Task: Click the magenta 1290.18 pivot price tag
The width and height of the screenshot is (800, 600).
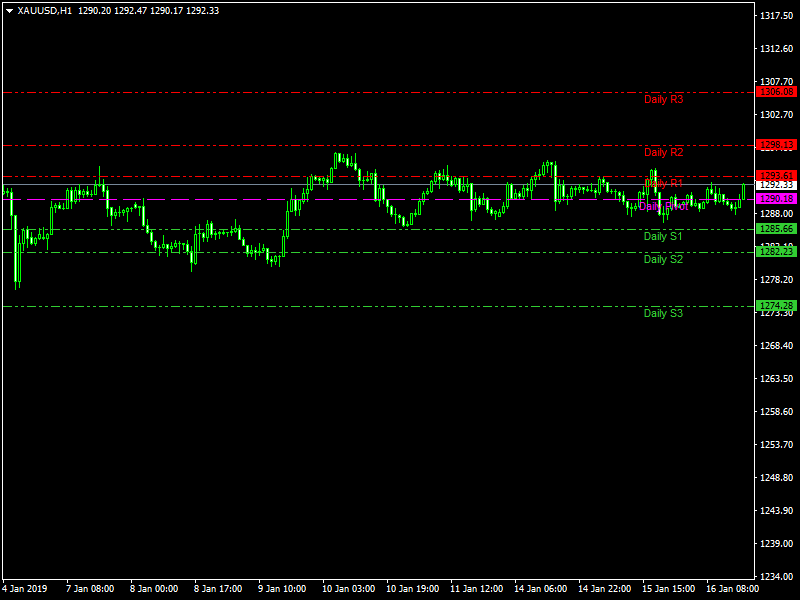Action: 776,199
